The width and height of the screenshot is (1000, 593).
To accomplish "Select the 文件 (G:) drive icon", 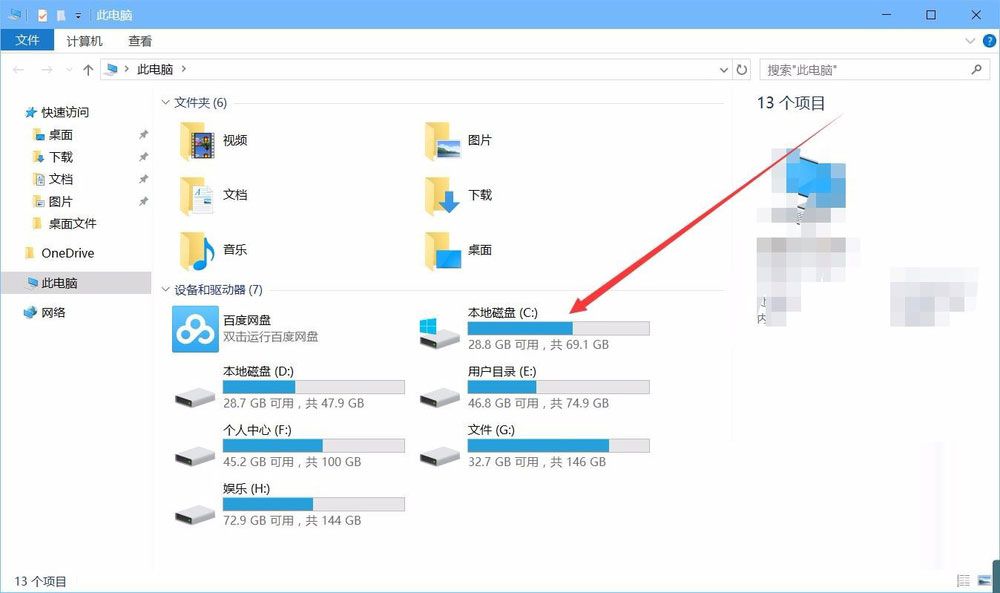I will coord(439,455).
